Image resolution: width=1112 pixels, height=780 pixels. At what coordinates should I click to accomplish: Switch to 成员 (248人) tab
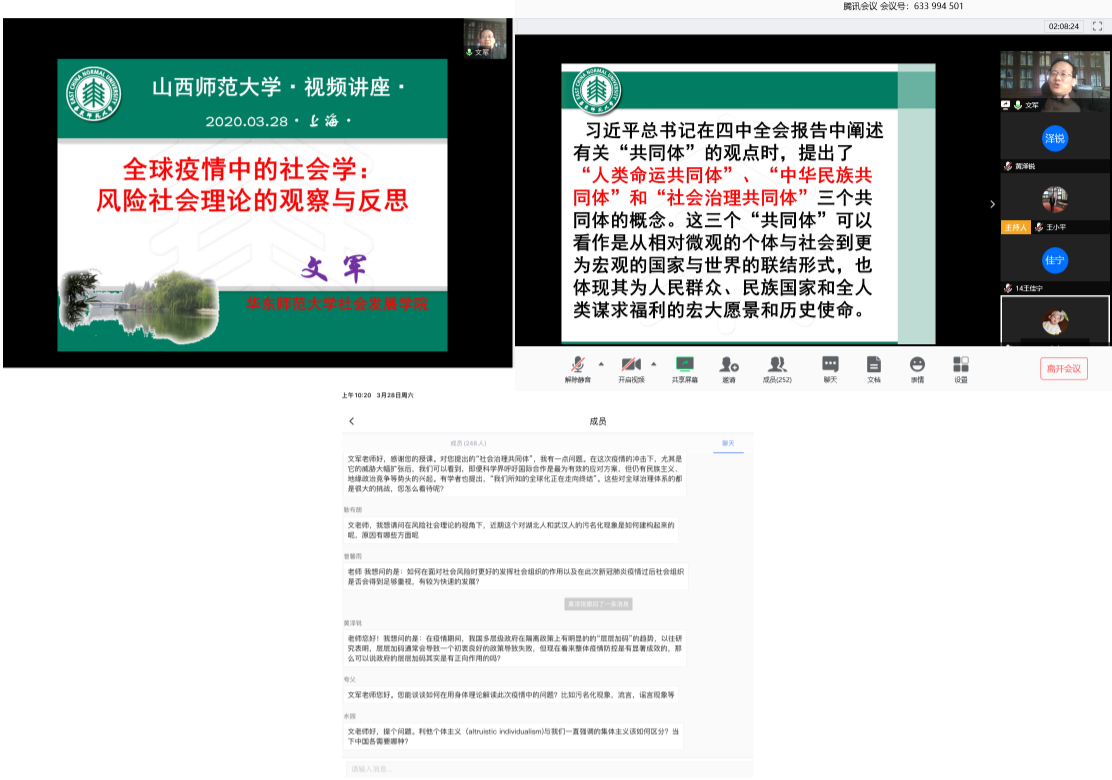click(x=468, y=442)
